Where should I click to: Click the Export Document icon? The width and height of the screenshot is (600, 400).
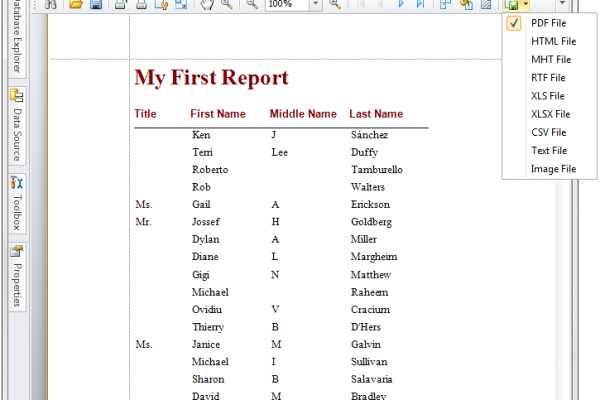click(512, 5)
